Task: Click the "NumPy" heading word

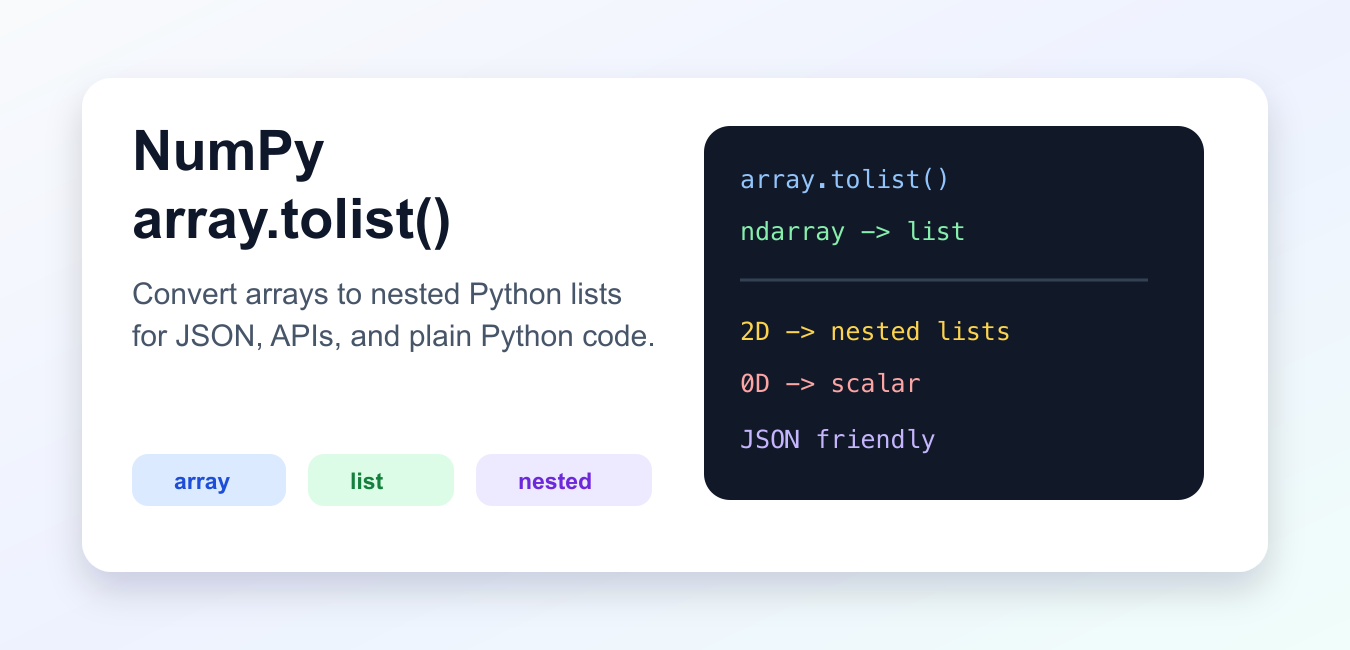Action: [229, 152]
